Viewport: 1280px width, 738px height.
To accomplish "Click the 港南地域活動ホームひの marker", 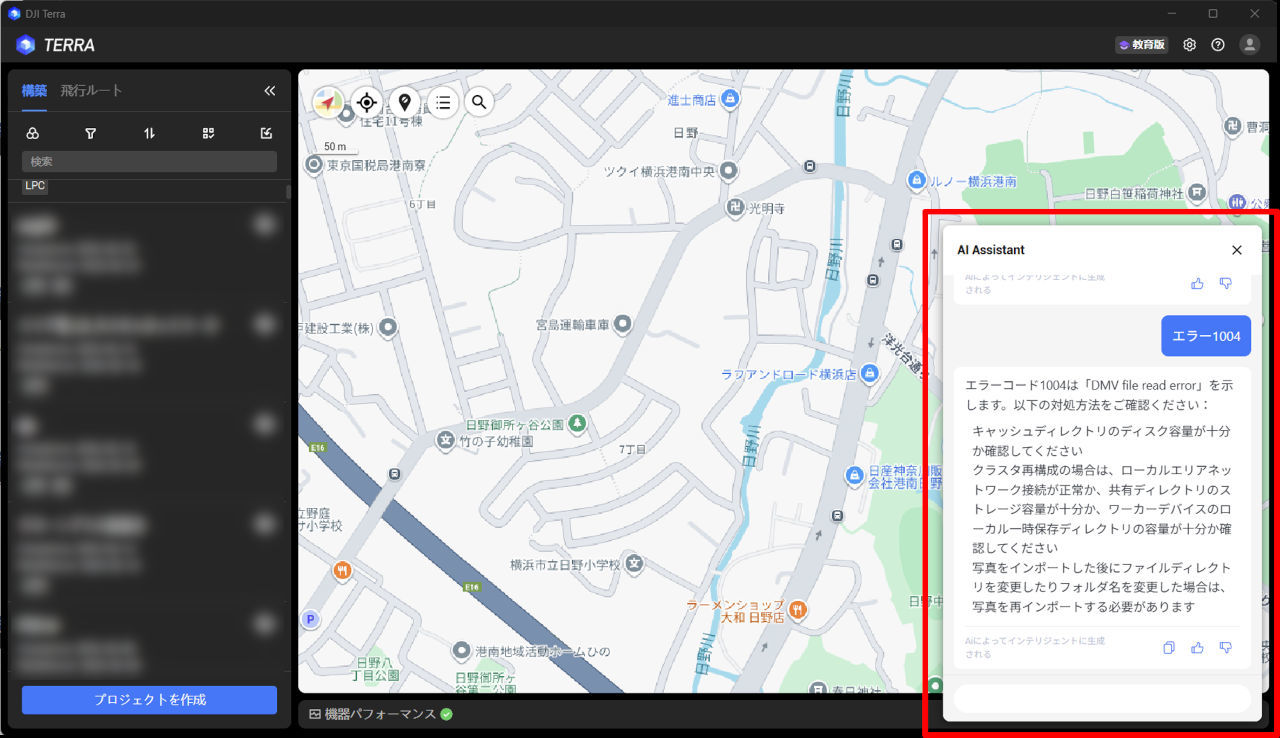I will click(461, 652).
